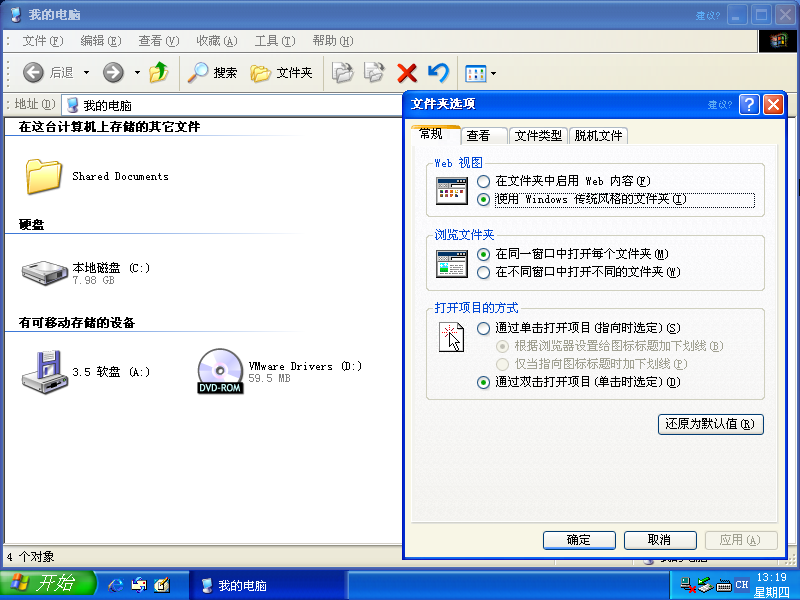Cancel the dialog with 取消

point(660,540)
